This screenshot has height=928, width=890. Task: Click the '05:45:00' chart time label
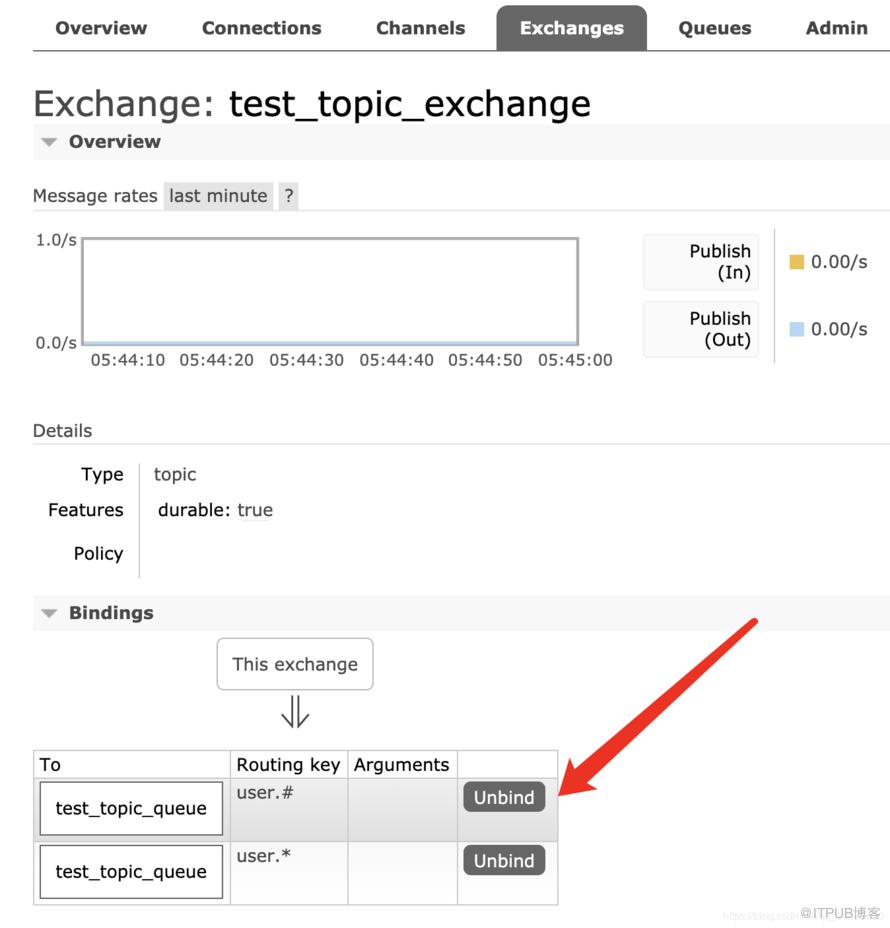[x=575, y=360]
